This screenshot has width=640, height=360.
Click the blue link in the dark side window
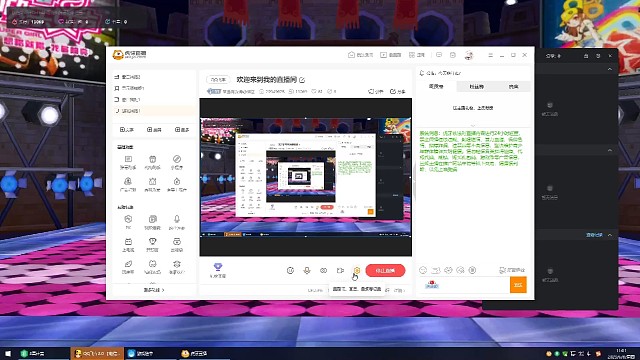pos(594,235)
